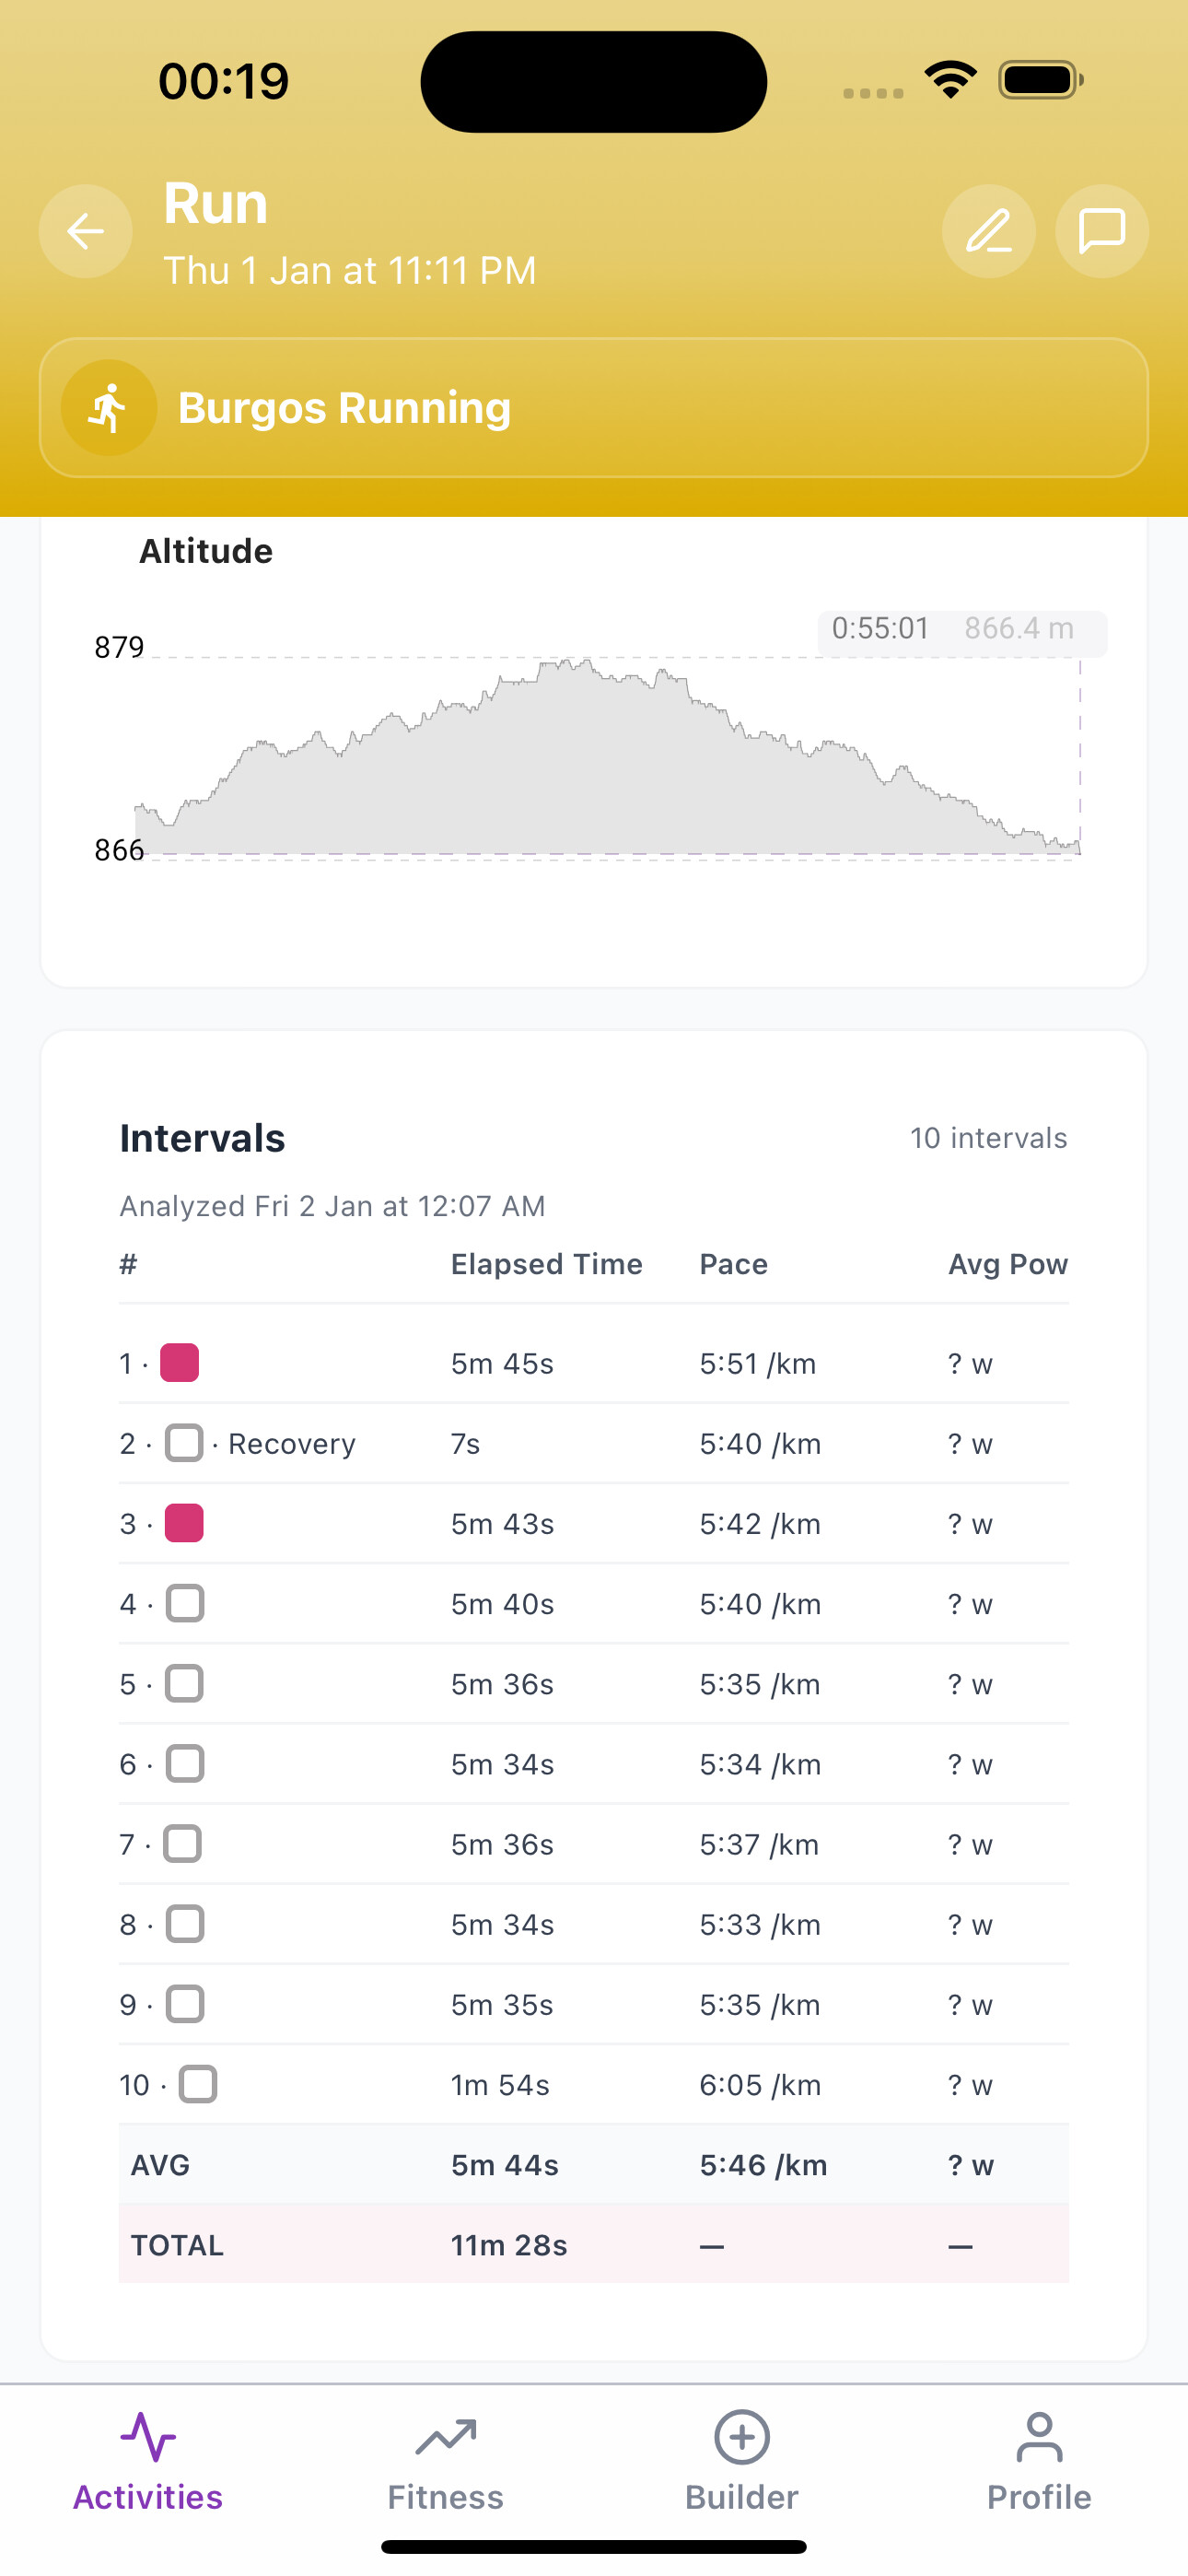Viewport: 1188px width, 2576px height.
Task: Click the pink swatch on interval 3
Action: coord(184,1523)
